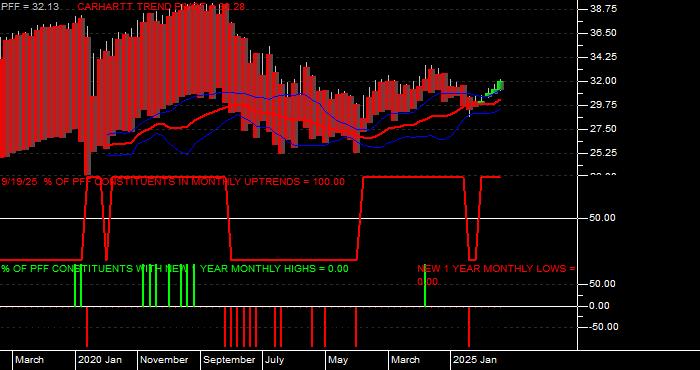Click the March date label preceding 2020 Jan
The image size is (700, 370).
click(x=29, y=360)
